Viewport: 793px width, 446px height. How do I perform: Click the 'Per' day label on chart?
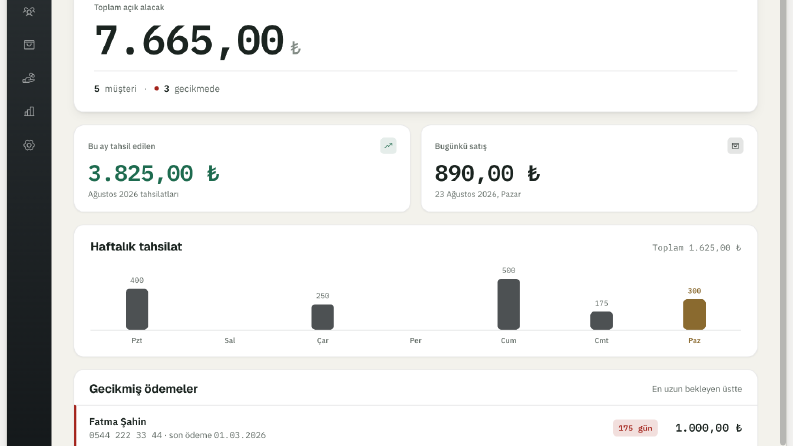tap(415, 340)
